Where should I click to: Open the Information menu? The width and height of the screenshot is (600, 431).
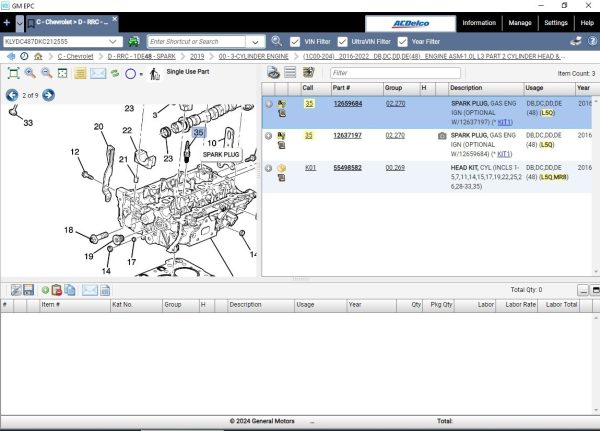(479, 23)
